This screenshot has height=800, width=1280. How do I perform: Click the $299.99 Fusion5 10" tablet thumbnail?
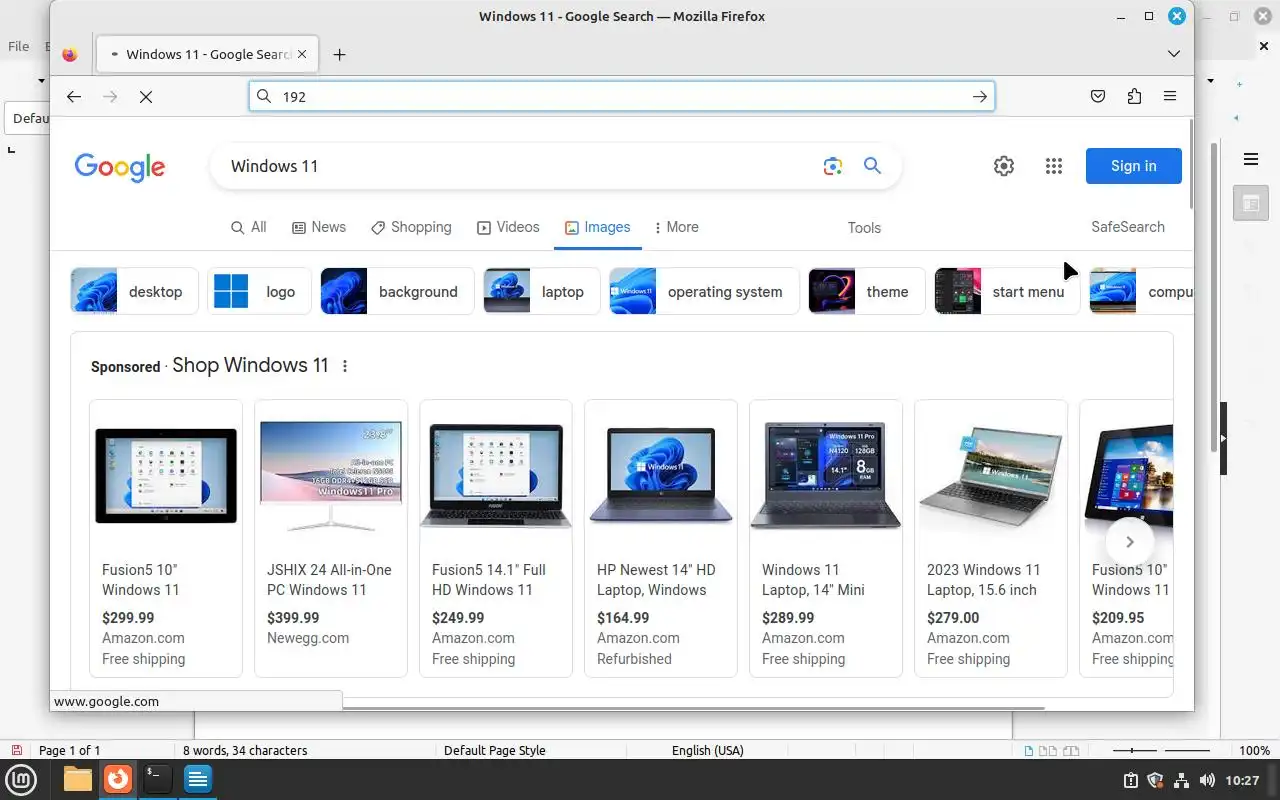coord(166,476)
